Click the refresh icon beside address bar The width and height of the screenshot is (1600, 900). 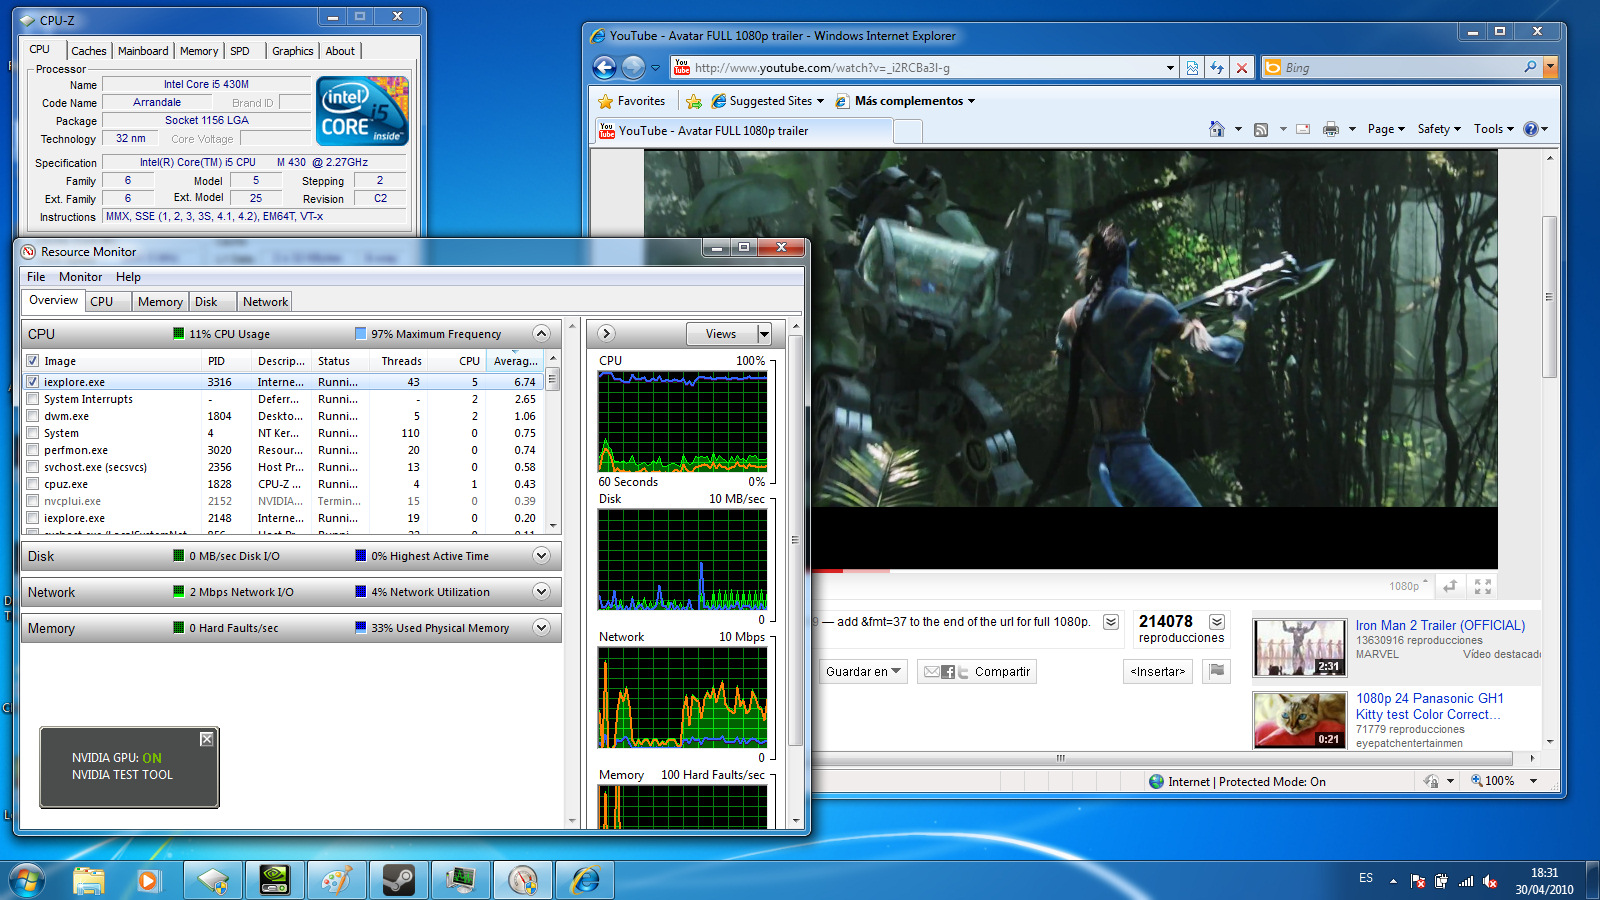coord(1217,68)
